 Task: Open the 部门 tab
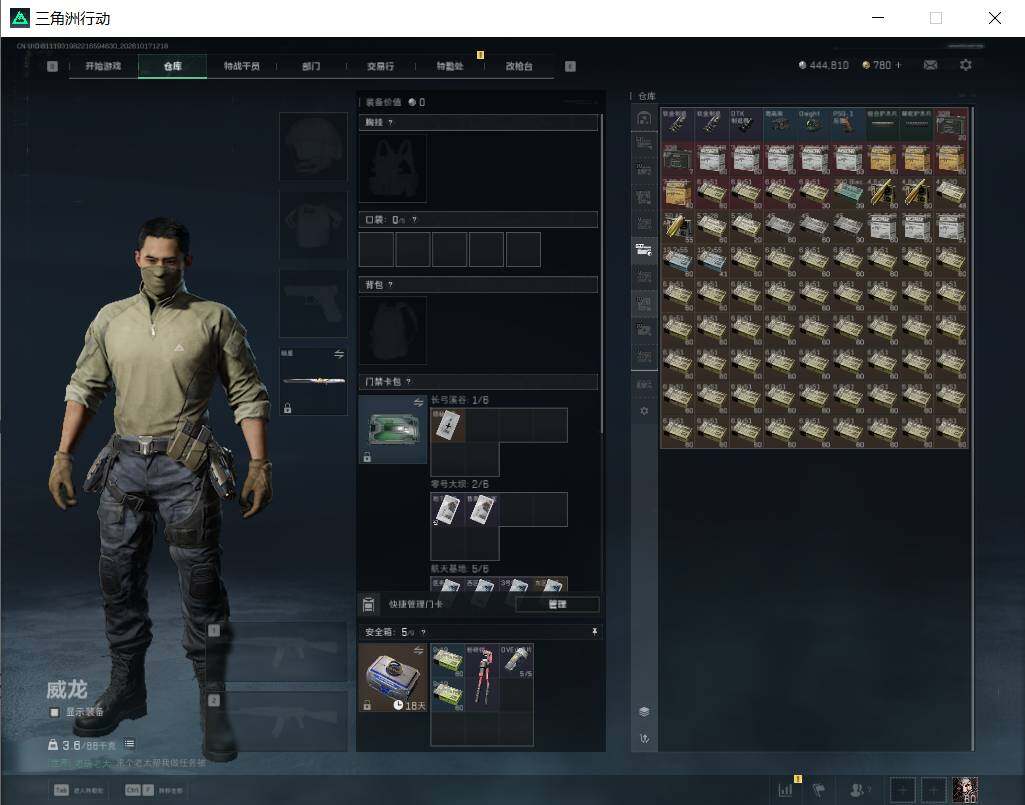pos(311,66)
